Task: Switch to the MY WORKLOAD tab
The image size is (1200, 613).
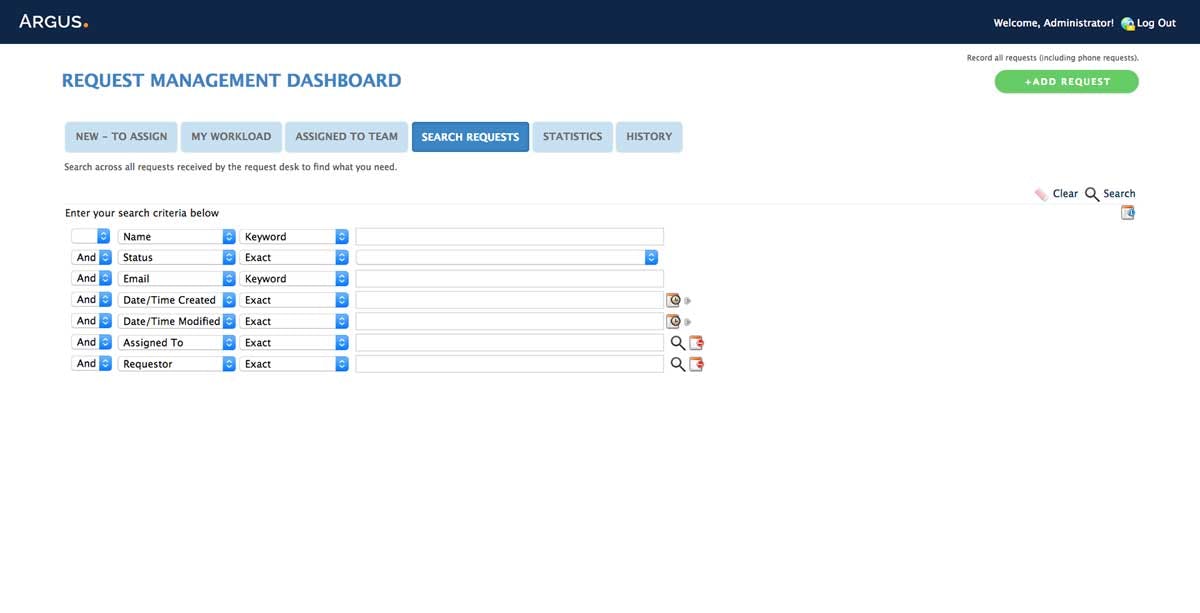Action: pyautogui.click(x=231, y=136)
